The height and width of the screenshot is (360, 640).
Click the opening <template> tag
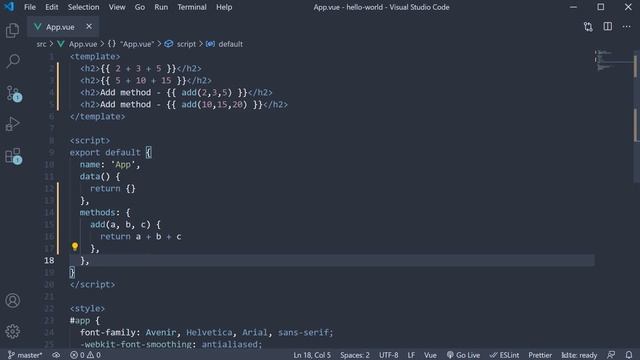coord(95,57)
